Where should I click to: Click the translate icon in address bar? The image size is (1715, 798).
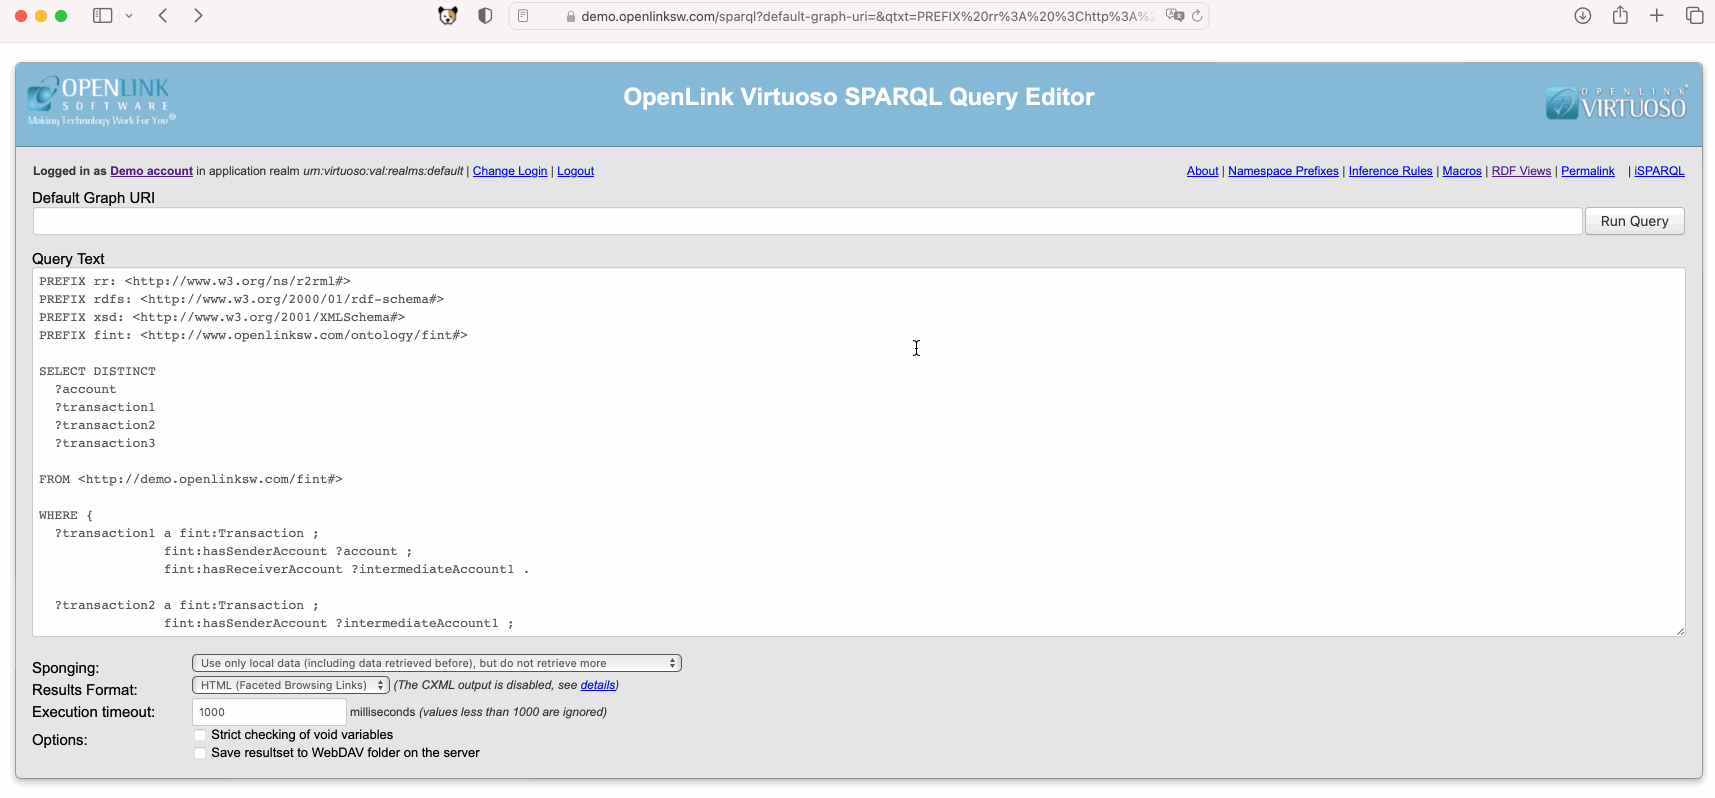click(x=1175, y=16)
